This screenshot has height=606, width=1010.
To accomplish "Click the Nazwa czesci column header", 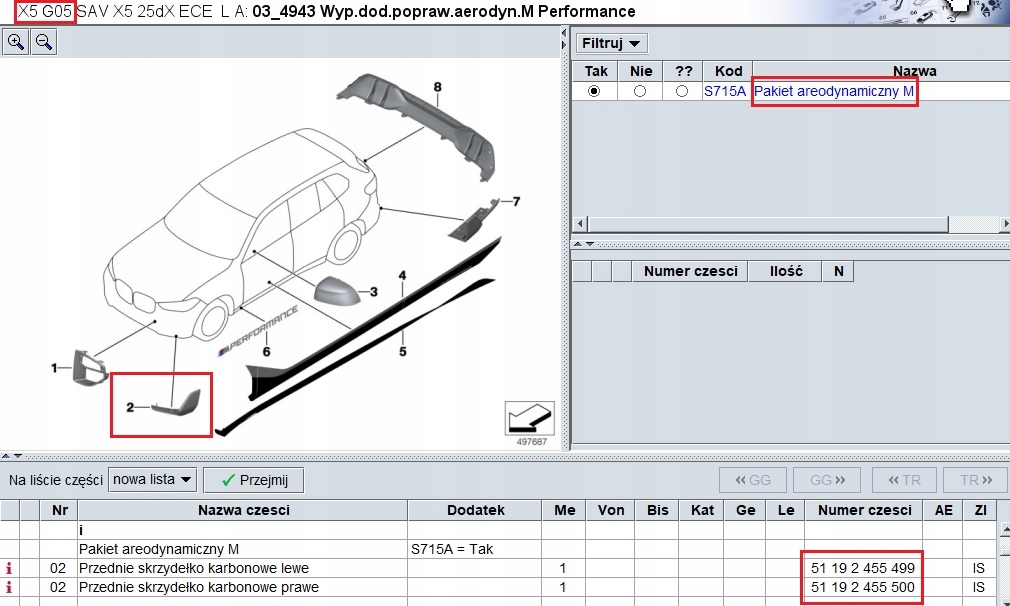I will coord(243,510).
